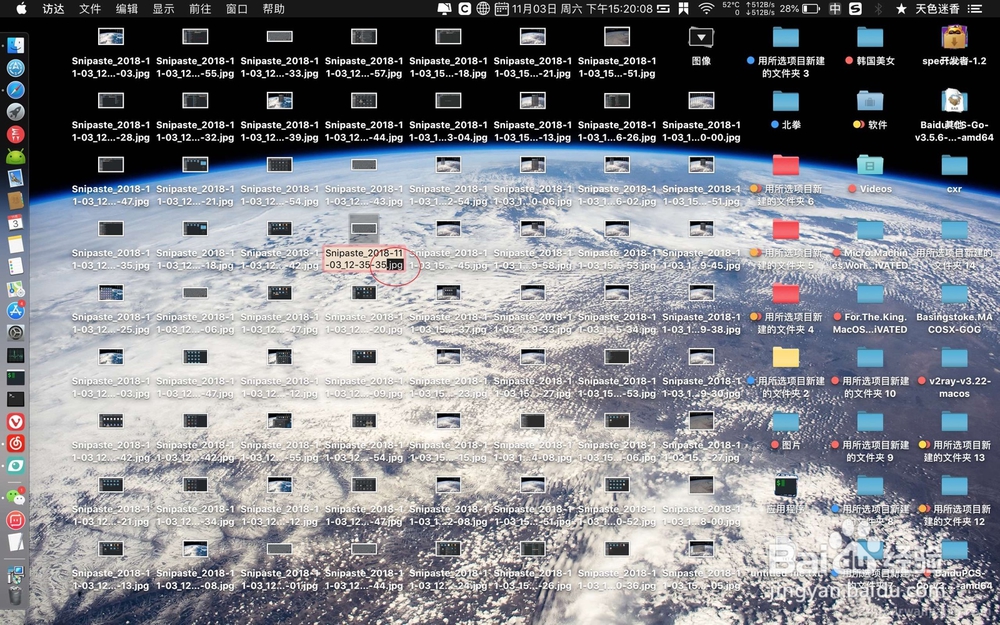
Task: Select thumbnail Snipaste_2018-11-03_12...-03.jpg in top row
Action: coord(111,37)
